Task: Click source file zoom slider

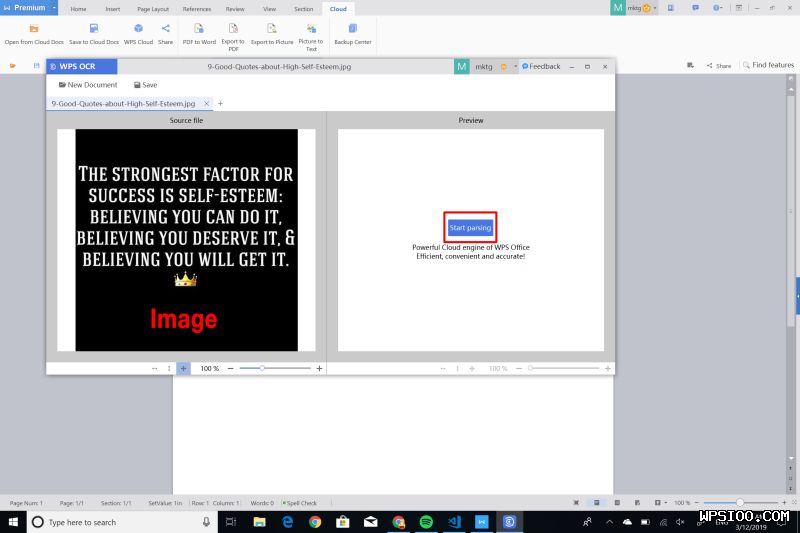Action: 262,368
